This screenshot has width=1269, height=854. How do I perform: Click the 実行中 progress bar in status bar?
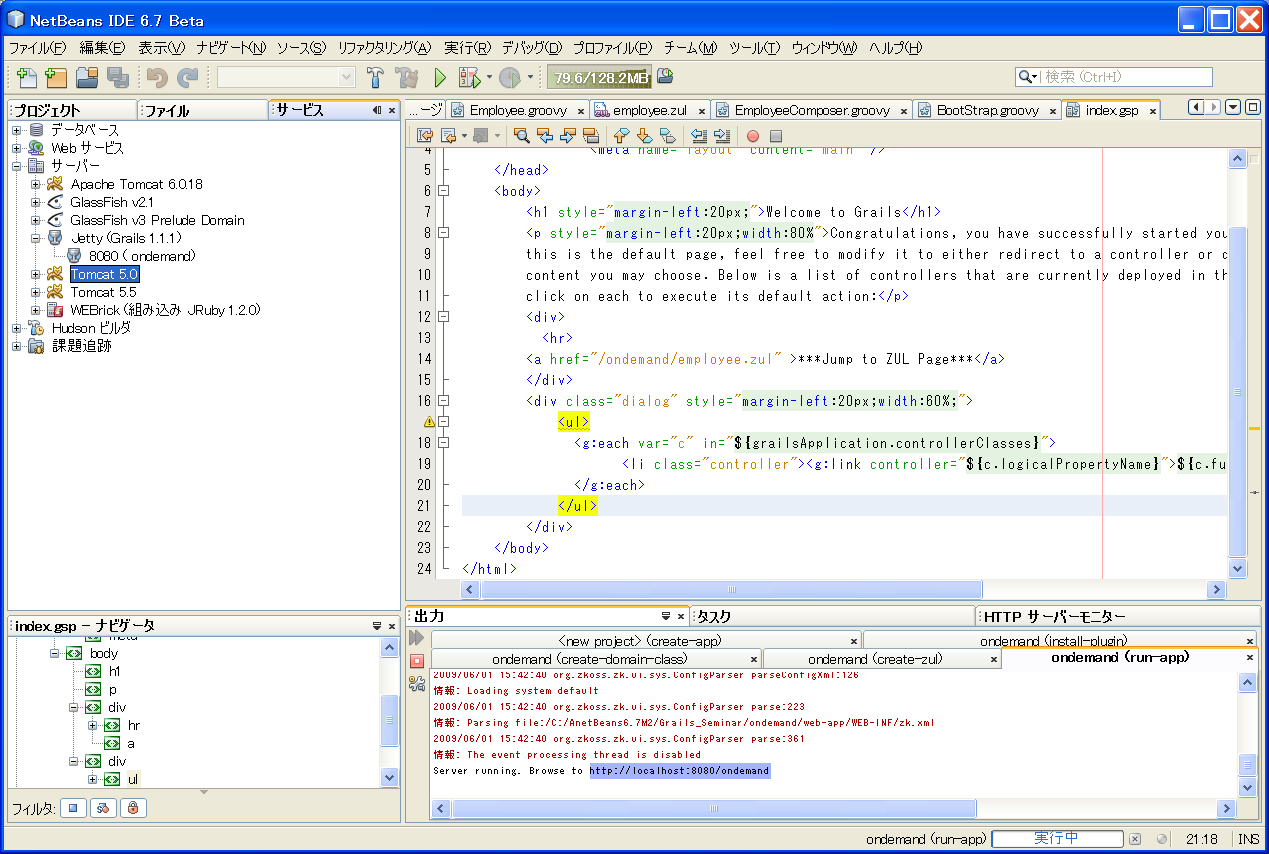(1057, 839)
